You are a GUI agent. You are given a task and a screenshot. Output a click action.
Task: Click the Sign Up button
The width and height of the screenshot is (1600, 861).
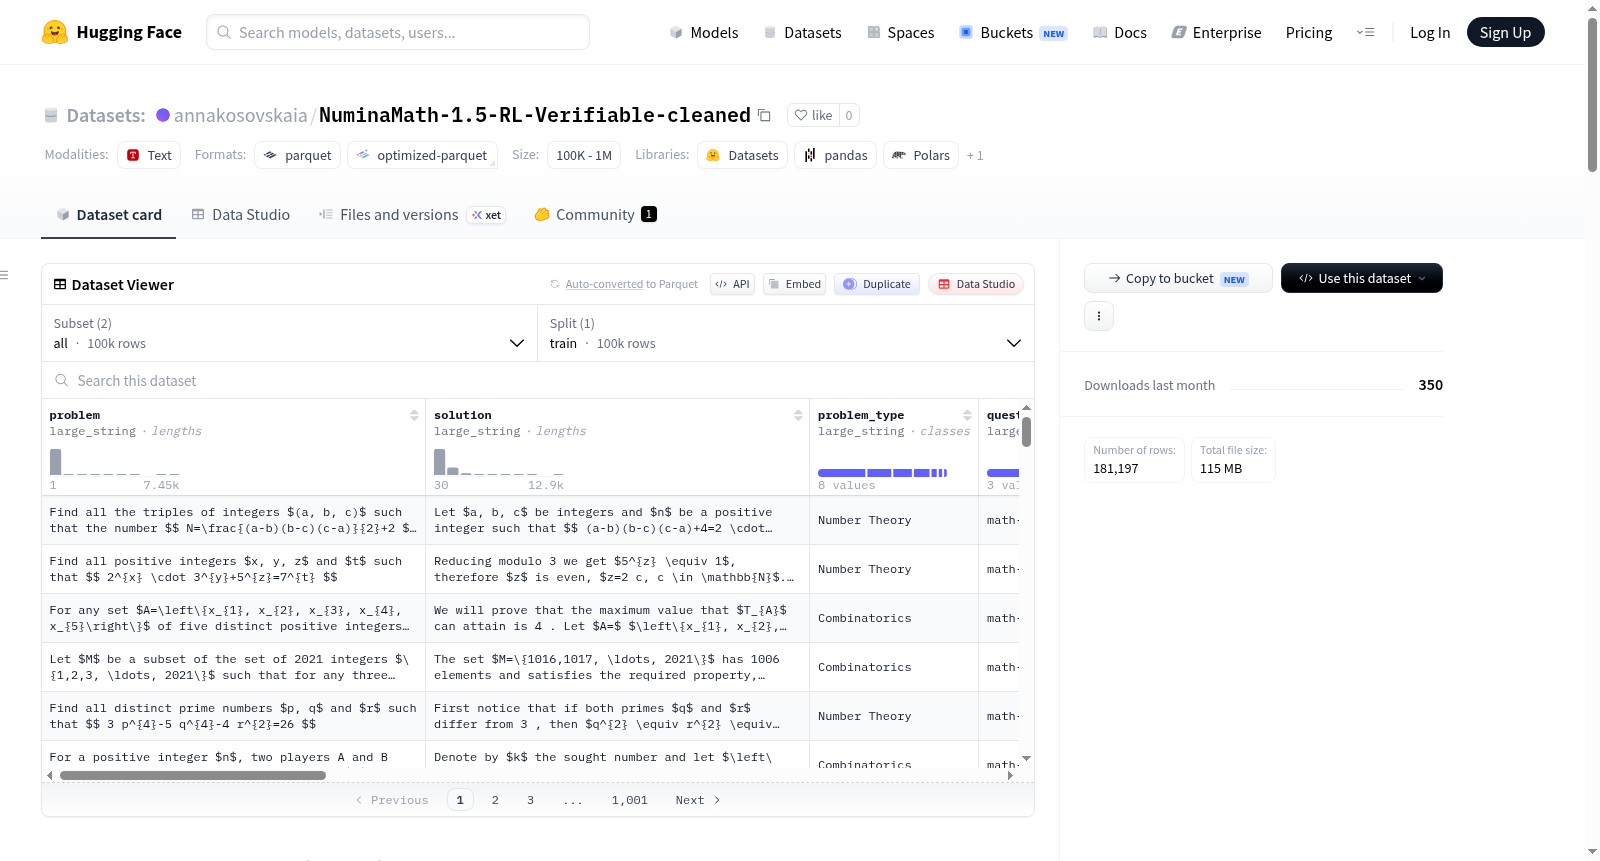pyautogui.click(x=1506, y=32)
